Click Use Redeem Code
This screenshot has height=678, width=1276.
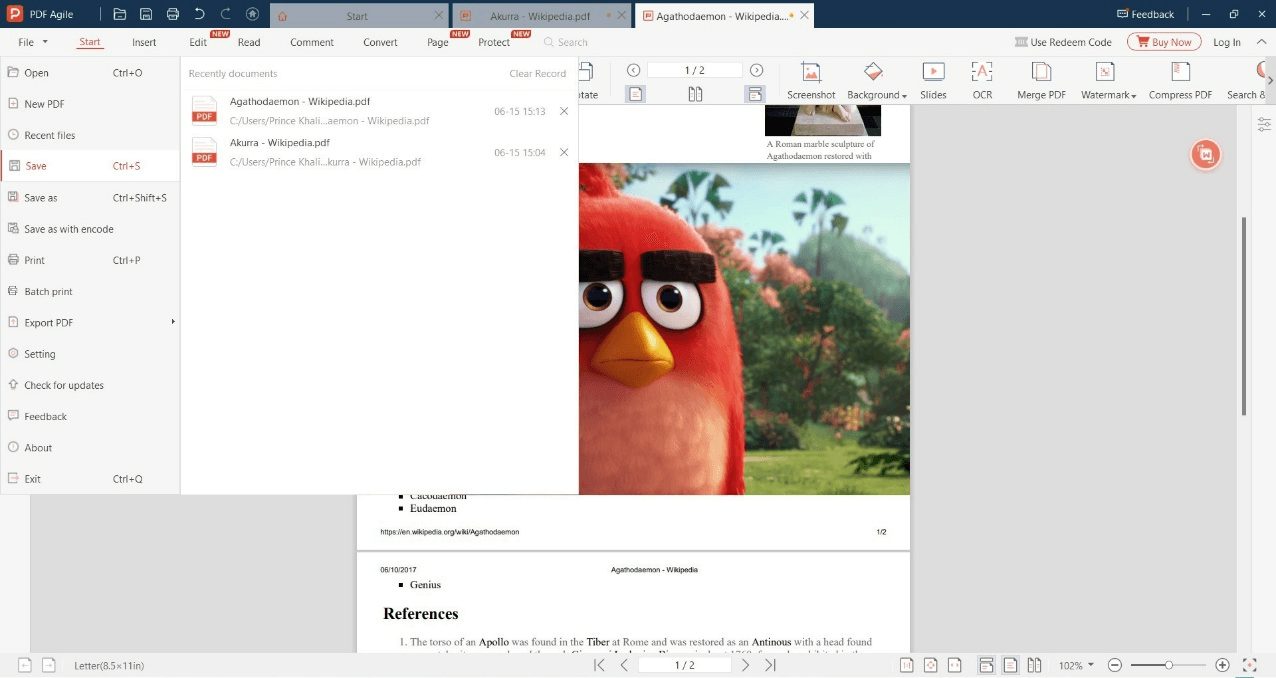pyautogui.click(x=1063, y=42)
